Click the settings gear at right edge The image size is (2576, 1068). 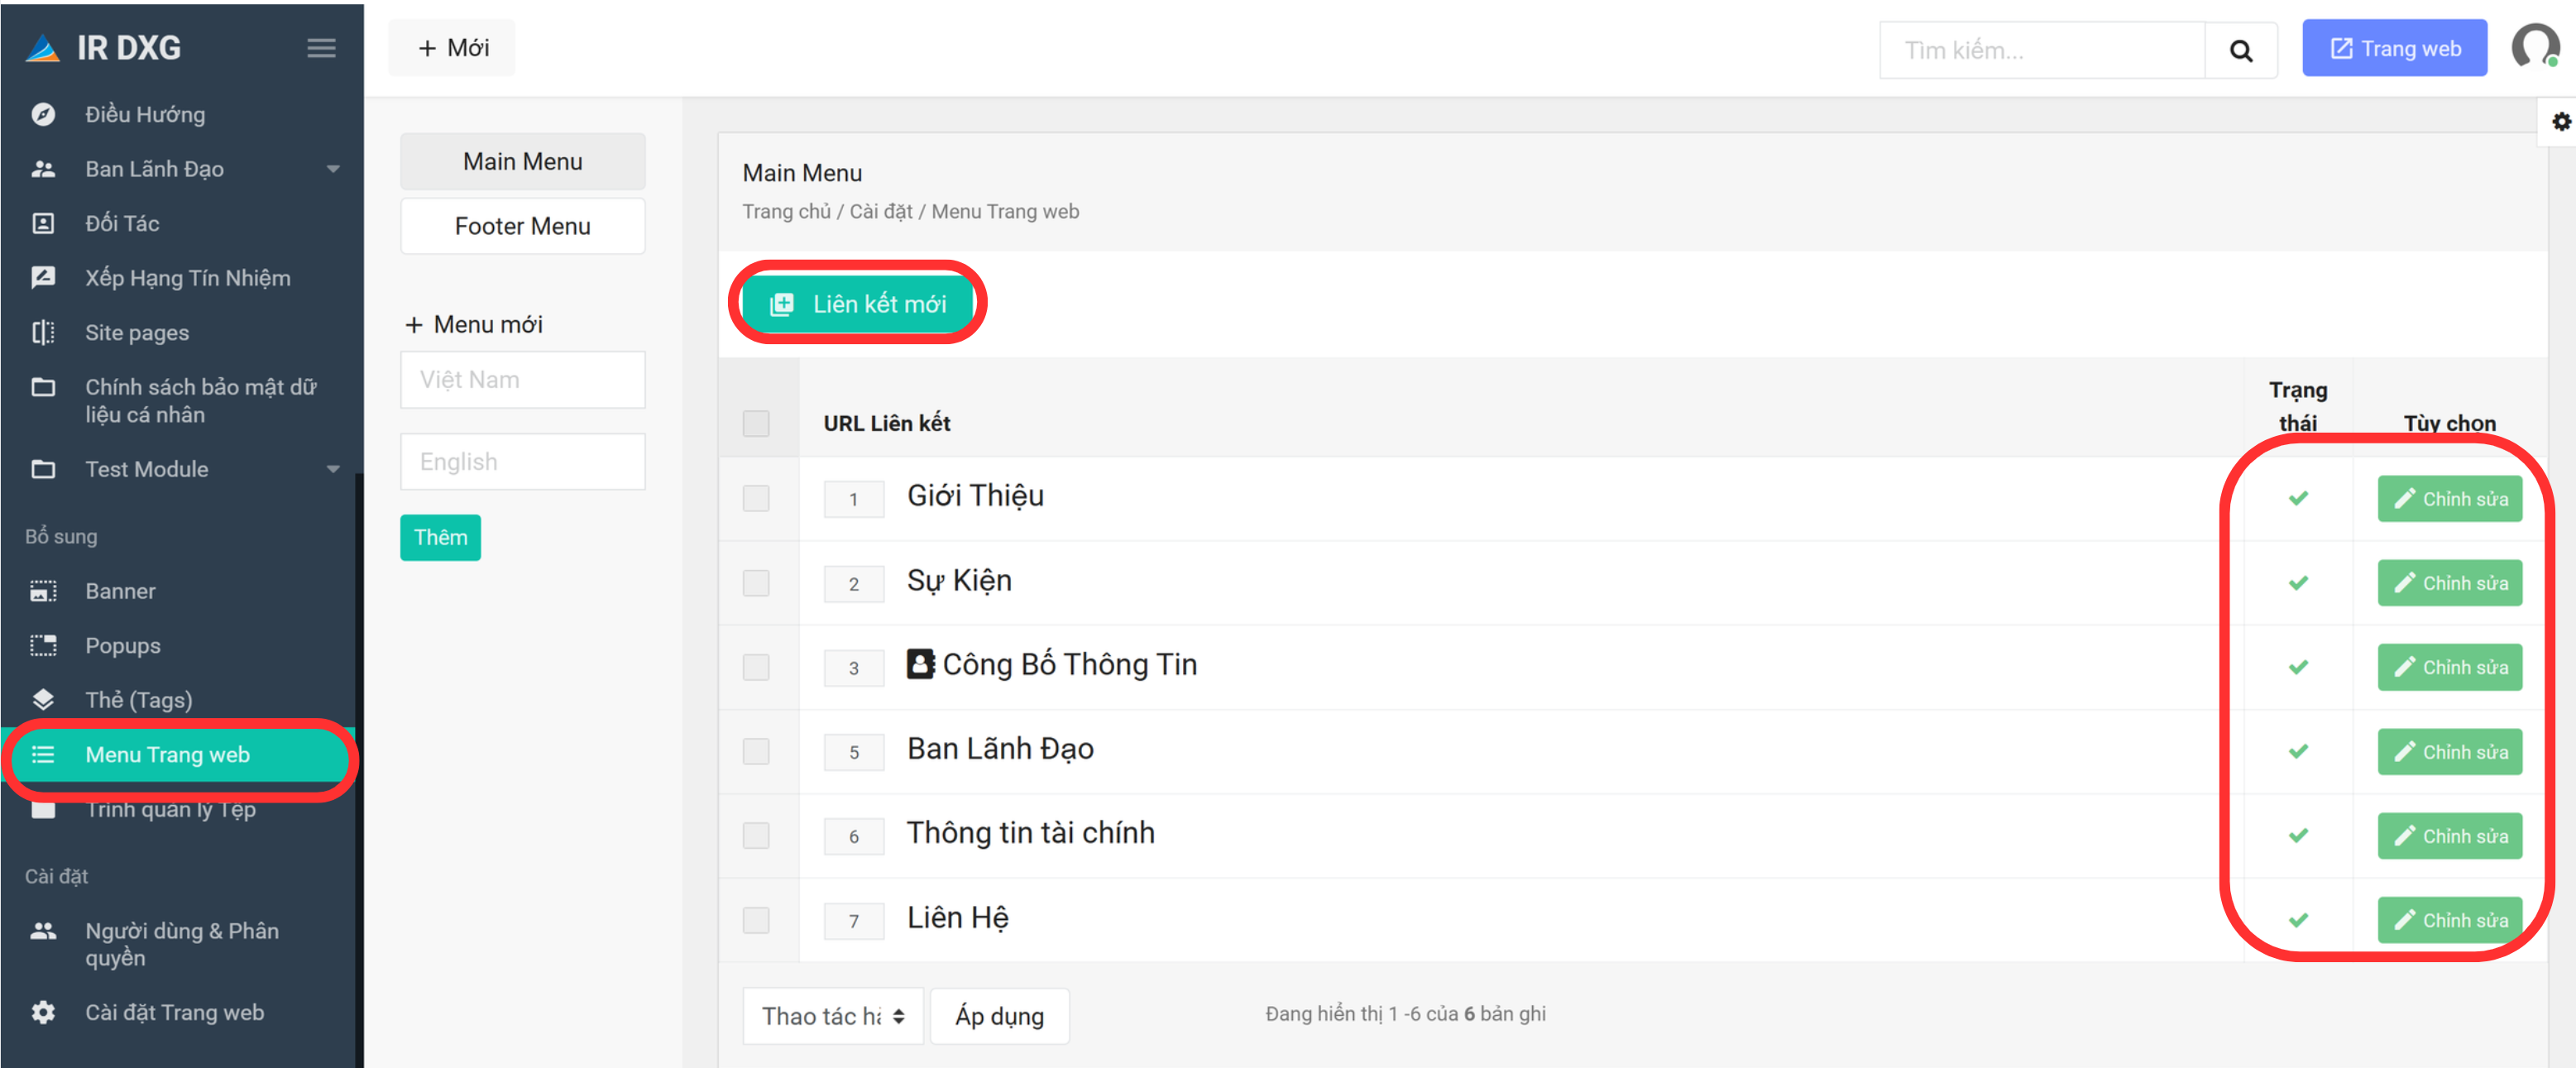[2561, 122]
